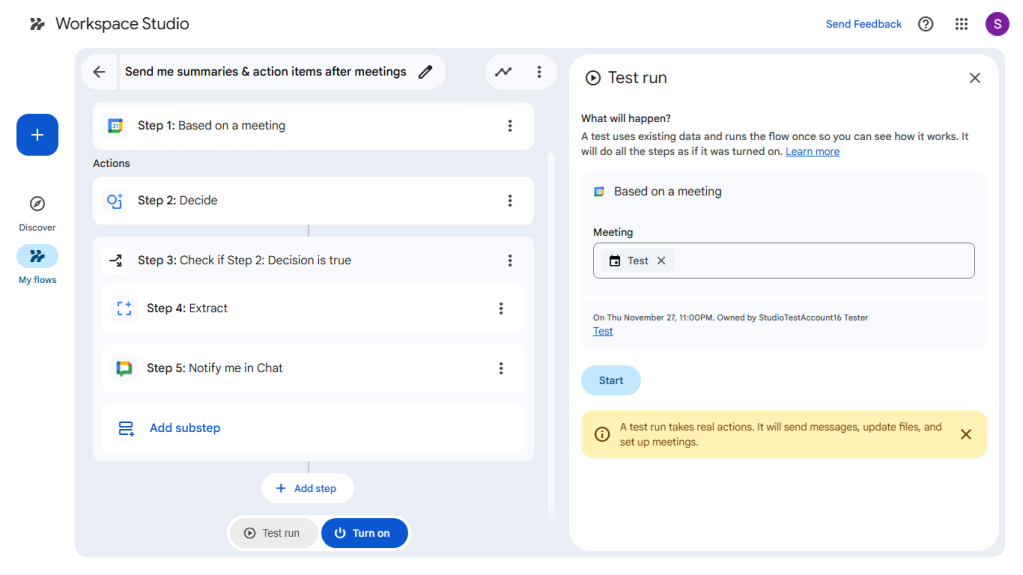Open Step 5 Notify three-dot menu

click(501, 368)
